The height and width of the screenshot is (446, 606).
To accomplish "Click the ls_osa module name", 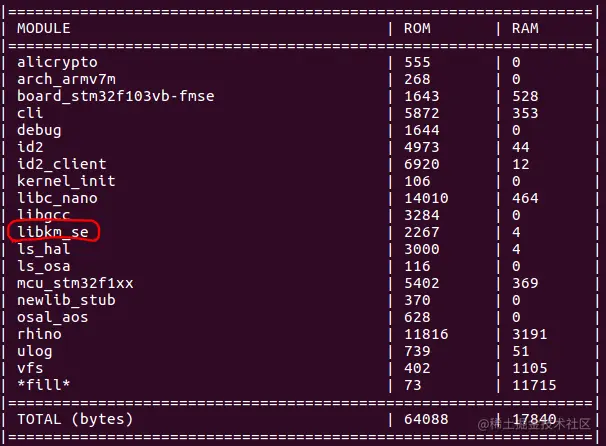I will click(x=44, y=266).
